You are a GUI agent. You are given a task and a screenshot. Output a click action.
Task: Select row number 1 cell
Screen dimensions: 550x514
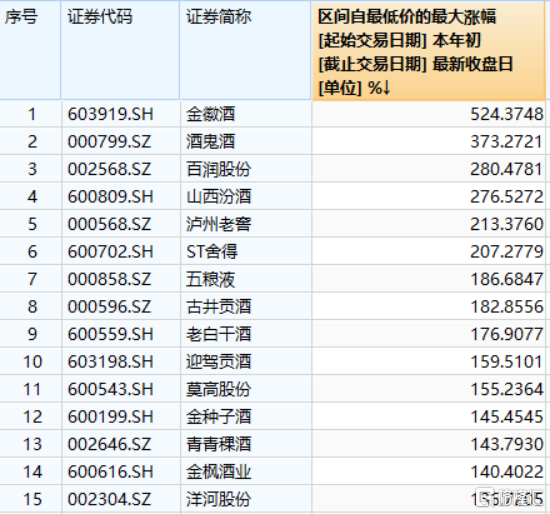31,114
